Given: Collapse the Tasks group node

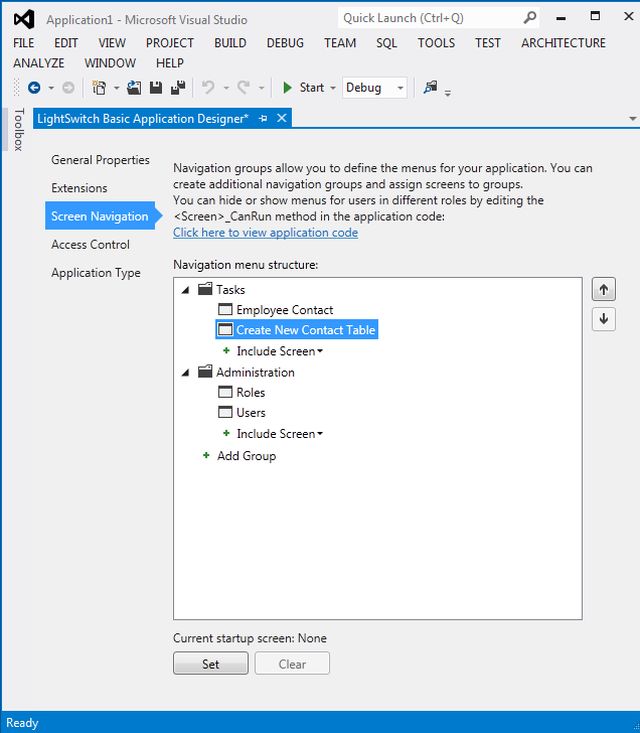Looking at the screenshot, I should [x=186, y=290].
